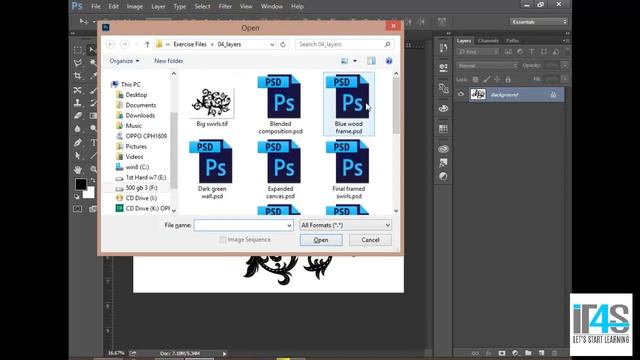The image size is (640, 360).
Task: Toggle Lock position
Action: pos(497,79)
